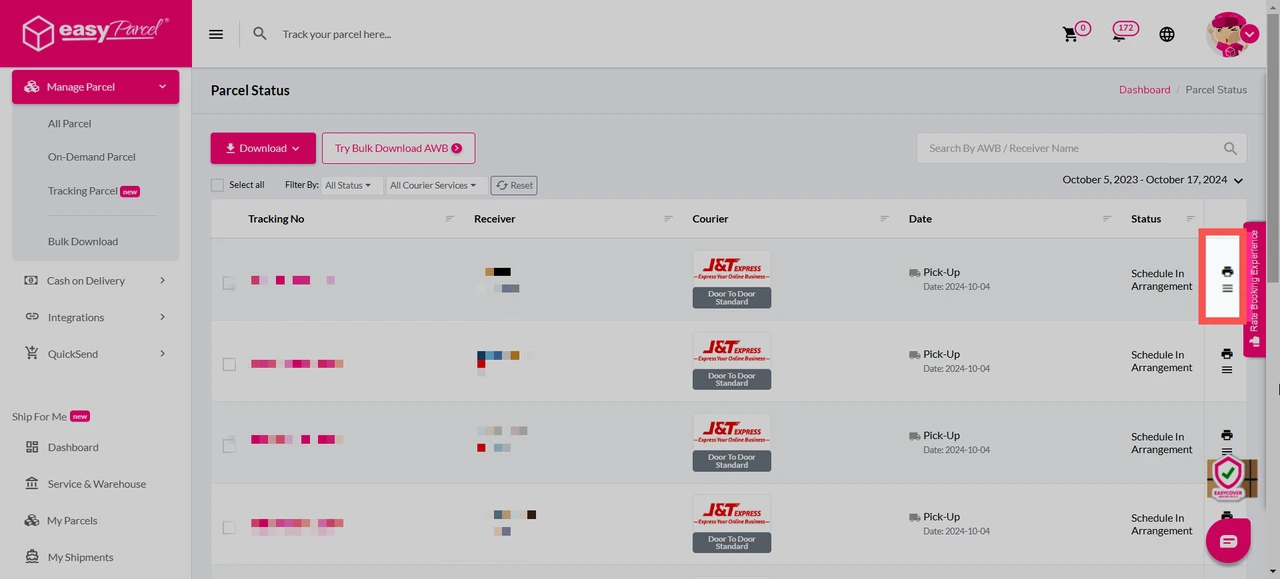This screenshot has height=579, width=1280.
Task: Open the chat support bubble icon
Action: (x=1228, y=541)
